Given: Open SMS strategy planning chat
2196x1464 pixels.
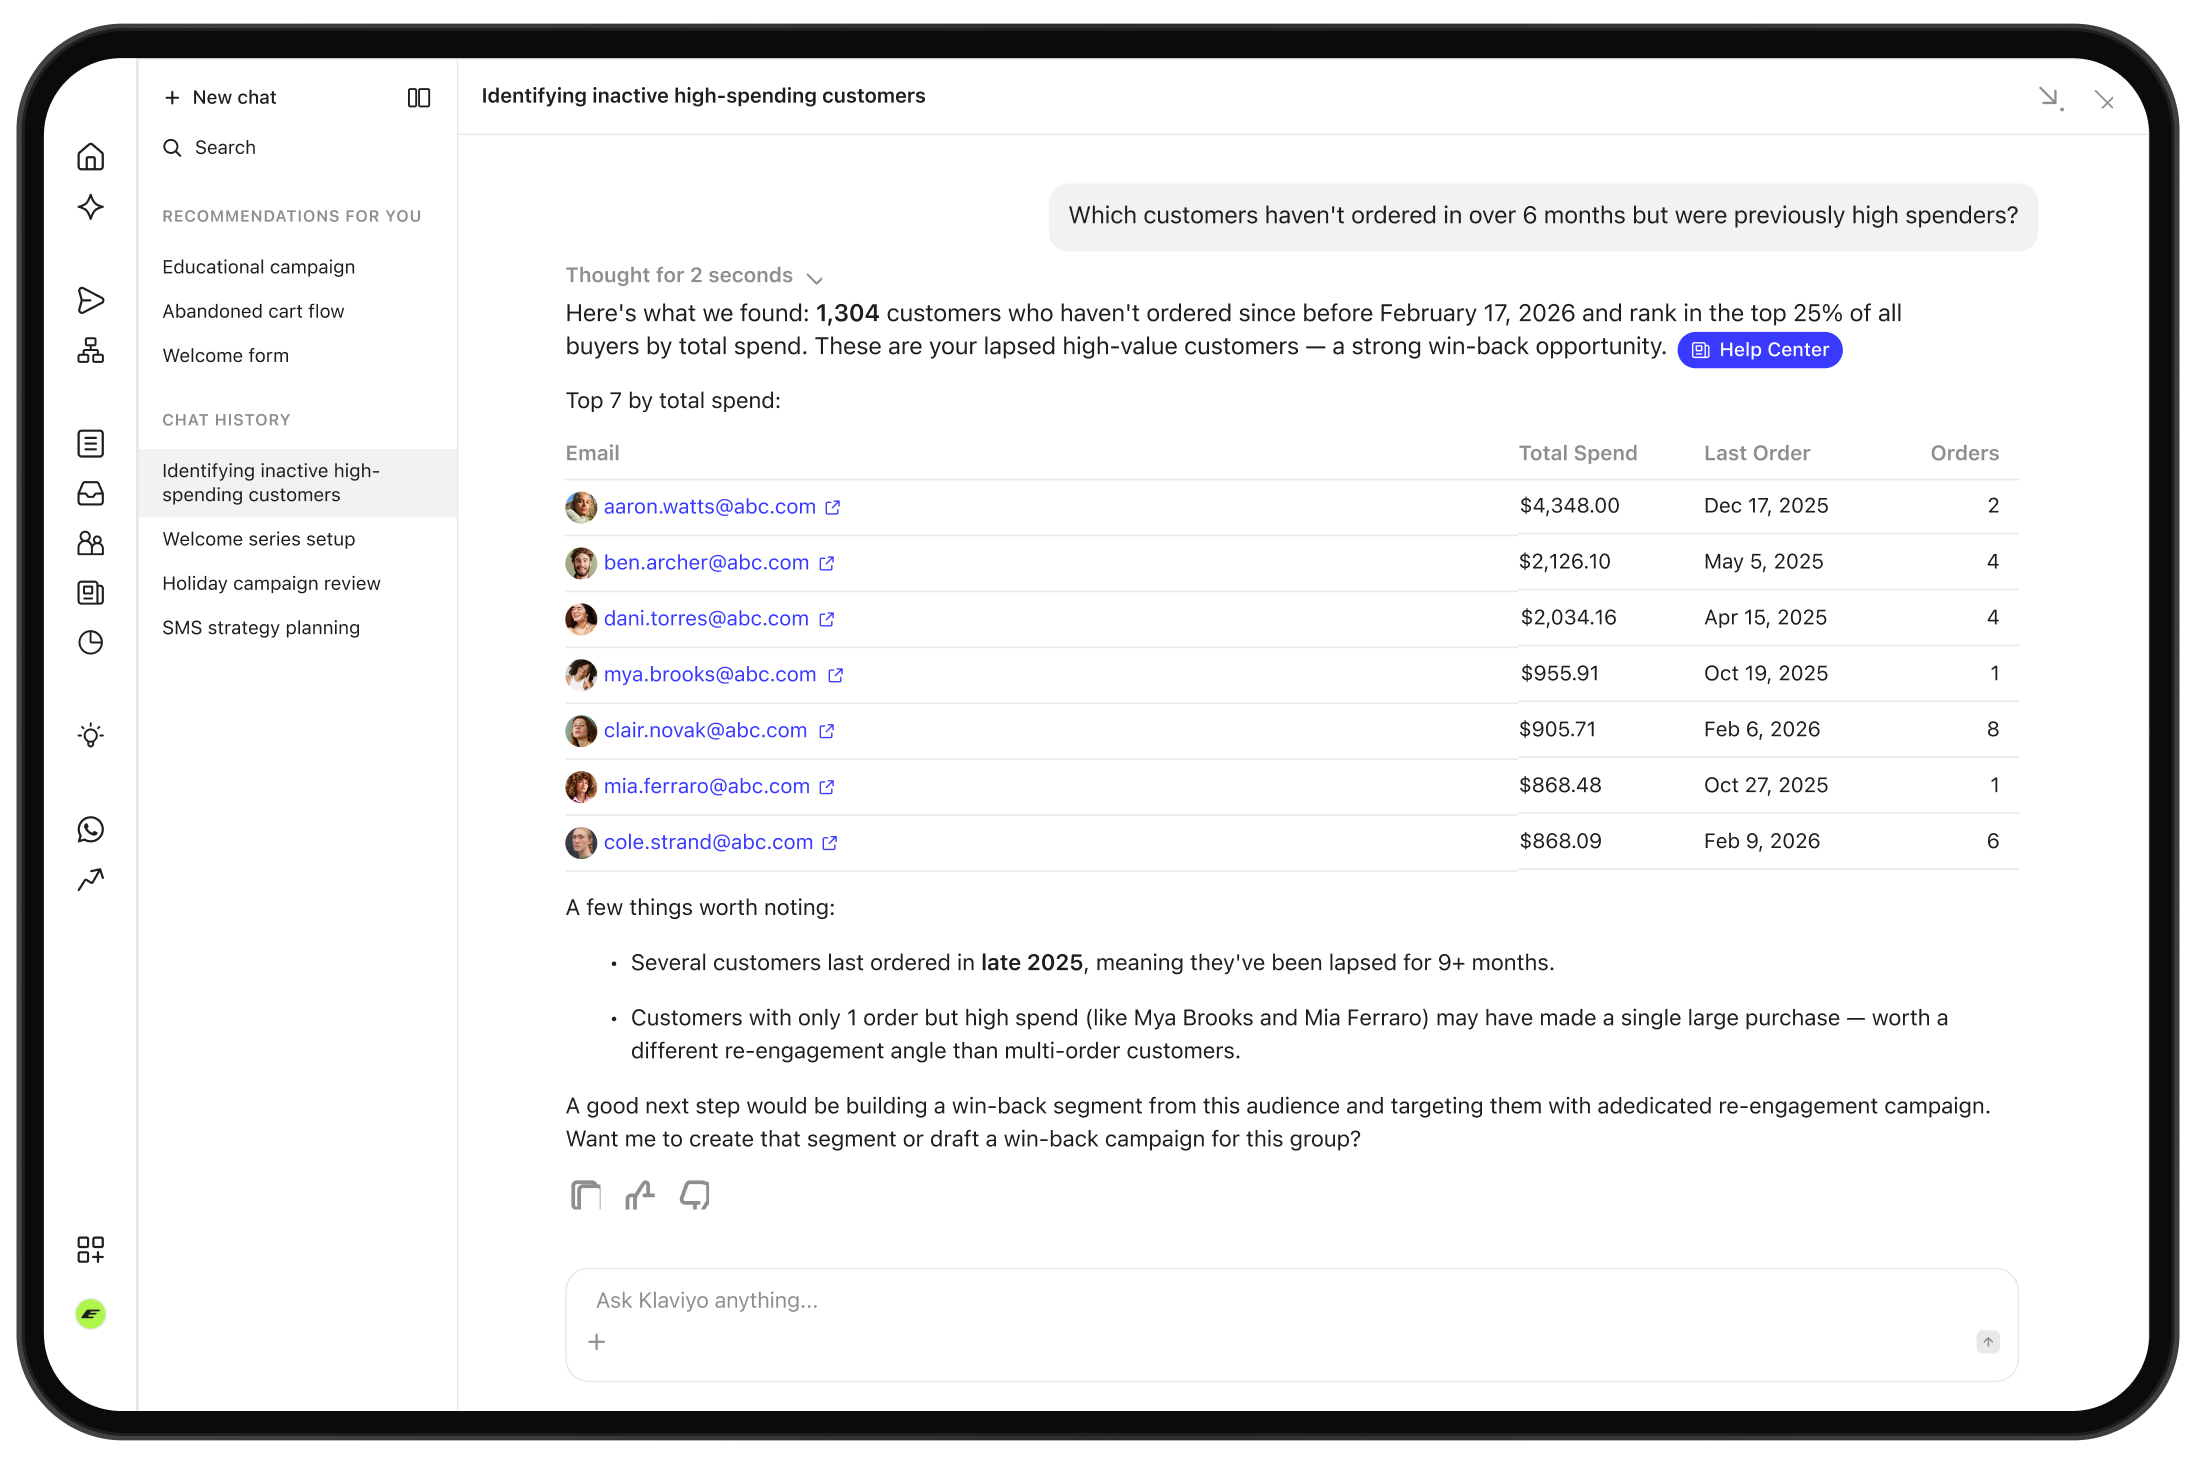Looking at the screenshot, I should (261, 627).
